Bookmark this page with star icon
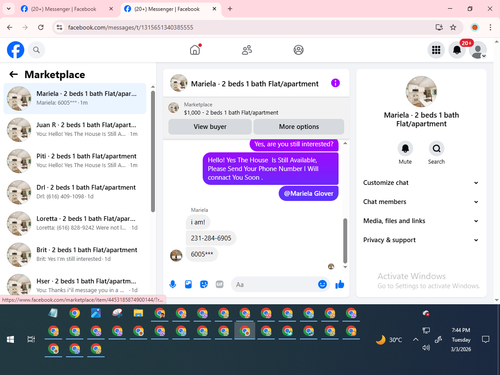This screenshot has width=500, height=375. pos(453,27)
